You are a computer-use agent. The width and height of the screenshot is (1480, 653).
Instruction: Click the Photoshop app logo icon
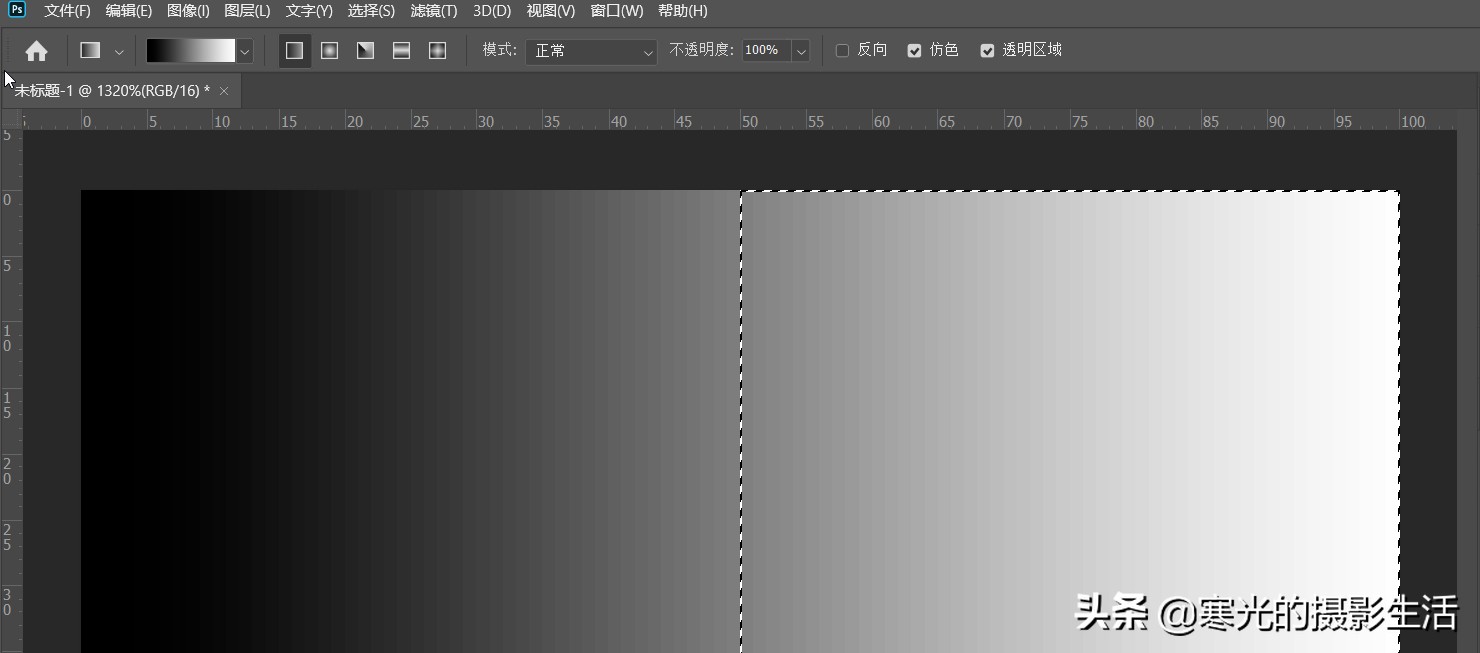coord(17,10)
